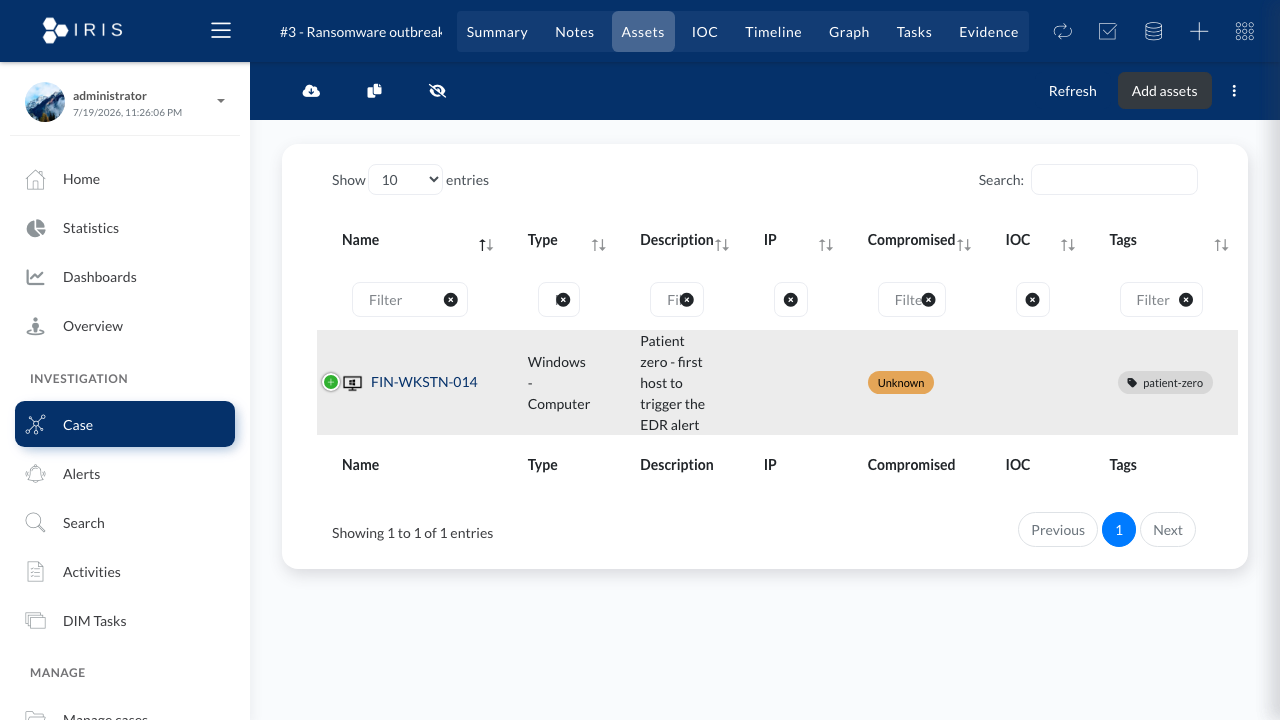
Task: Open Dashboards in sidebar
Action: click(x=125, y=277)
